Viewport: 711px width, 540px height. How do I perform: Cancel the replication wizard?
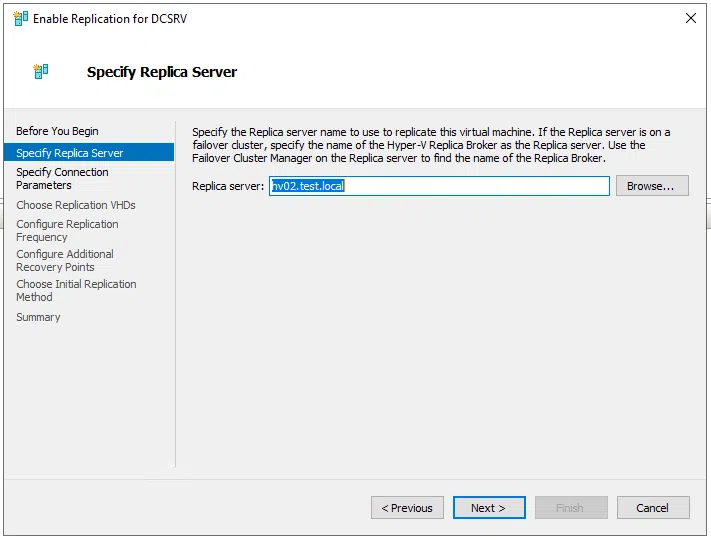click(653, 508)
